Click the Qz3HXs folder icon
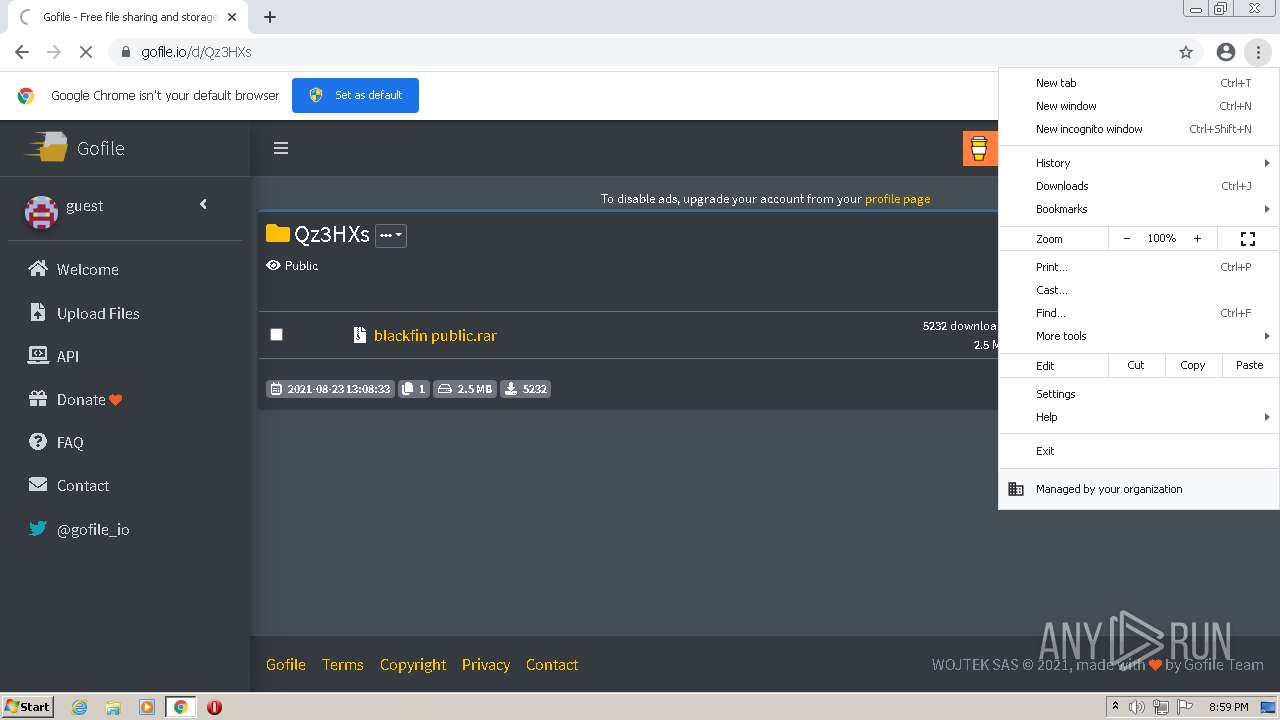The image size is (1280, 720). pyautogui.click(x=277, y=234)
